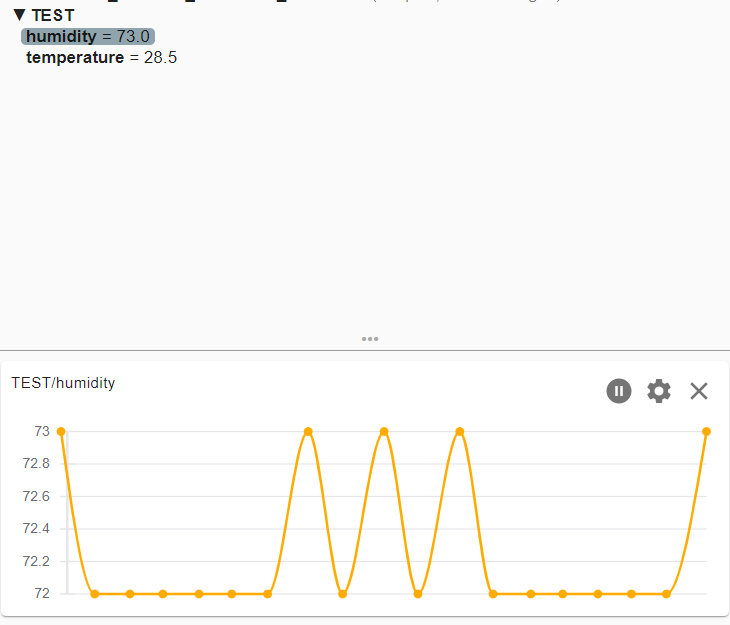Click valley point between first two peaks
Screen dimensions: 730x625
click(x=343, y=594)
